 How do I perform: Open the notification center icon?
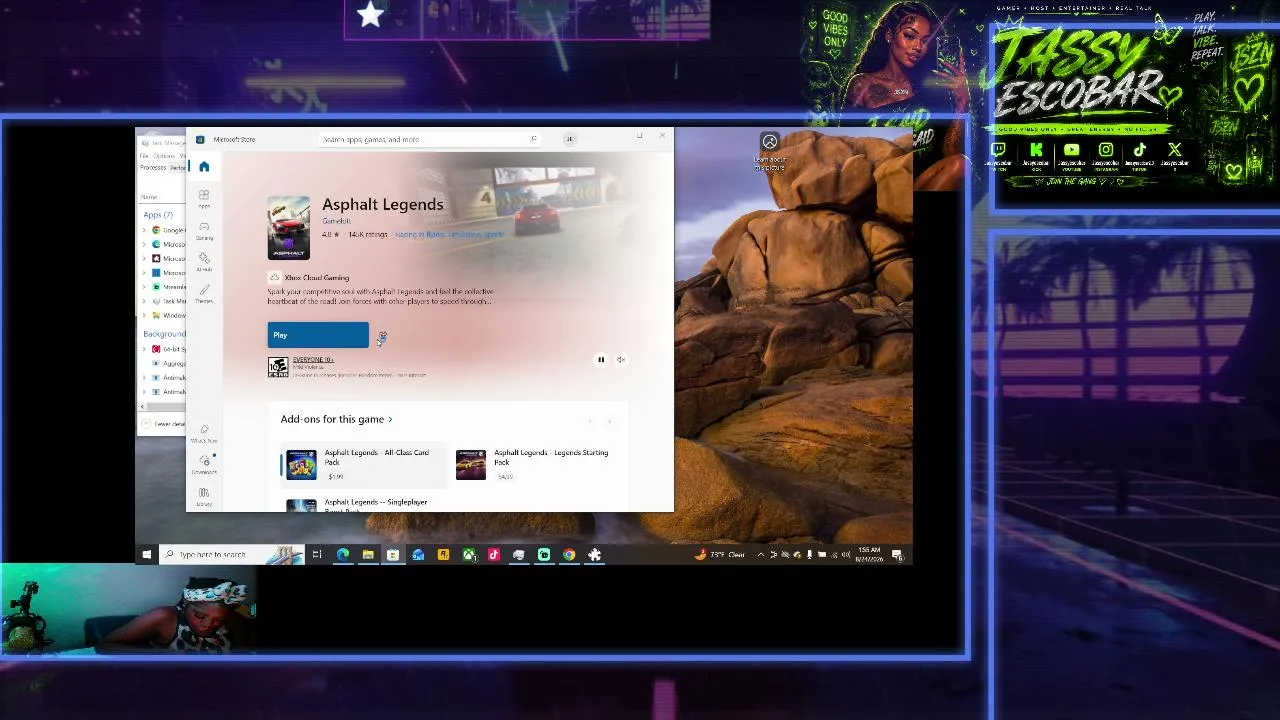pyautogui.click(x=897, y=555)
